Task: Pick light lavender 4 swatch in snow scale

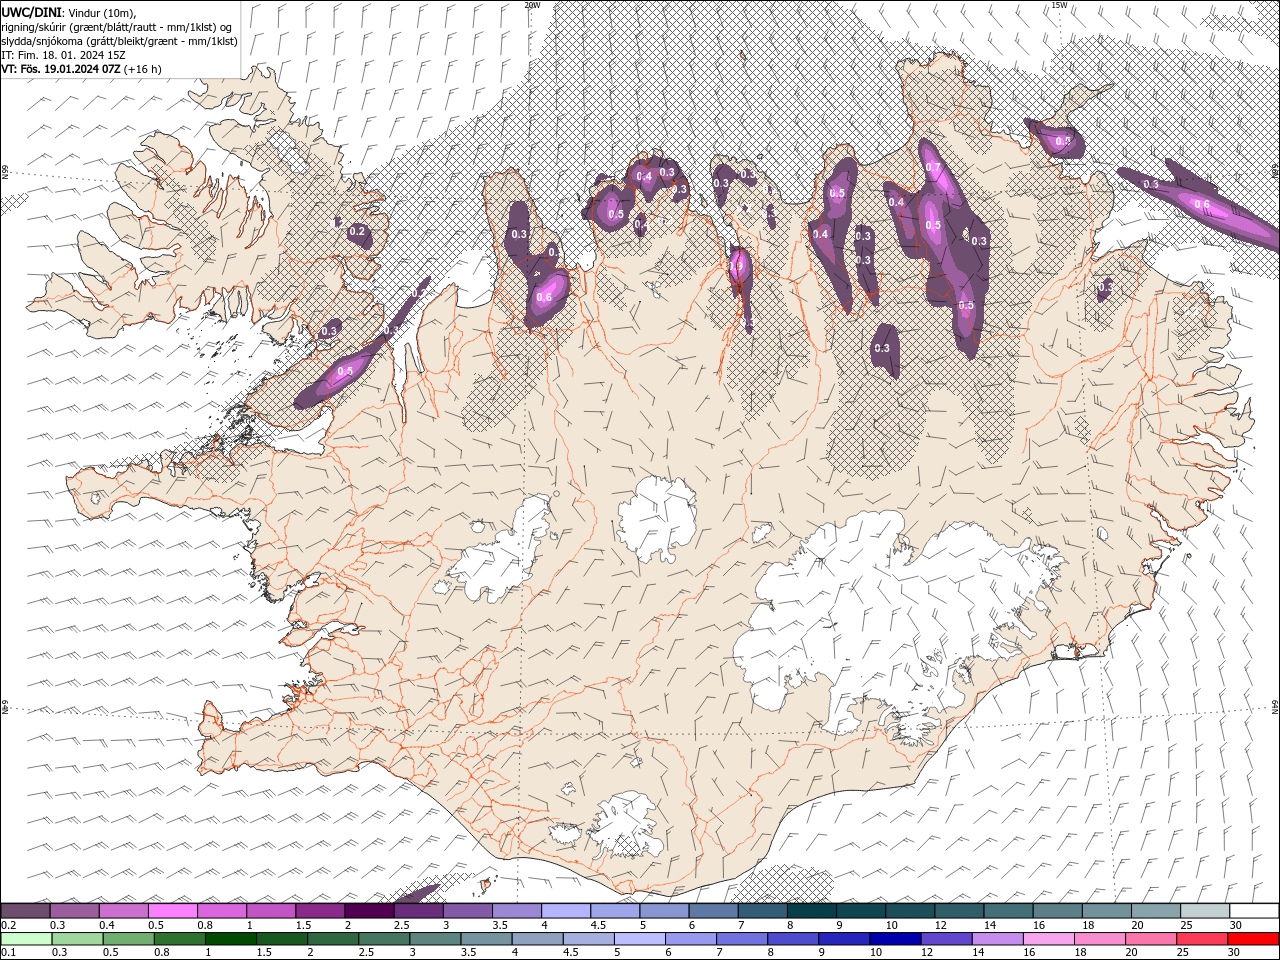Action: click(566, 911)
